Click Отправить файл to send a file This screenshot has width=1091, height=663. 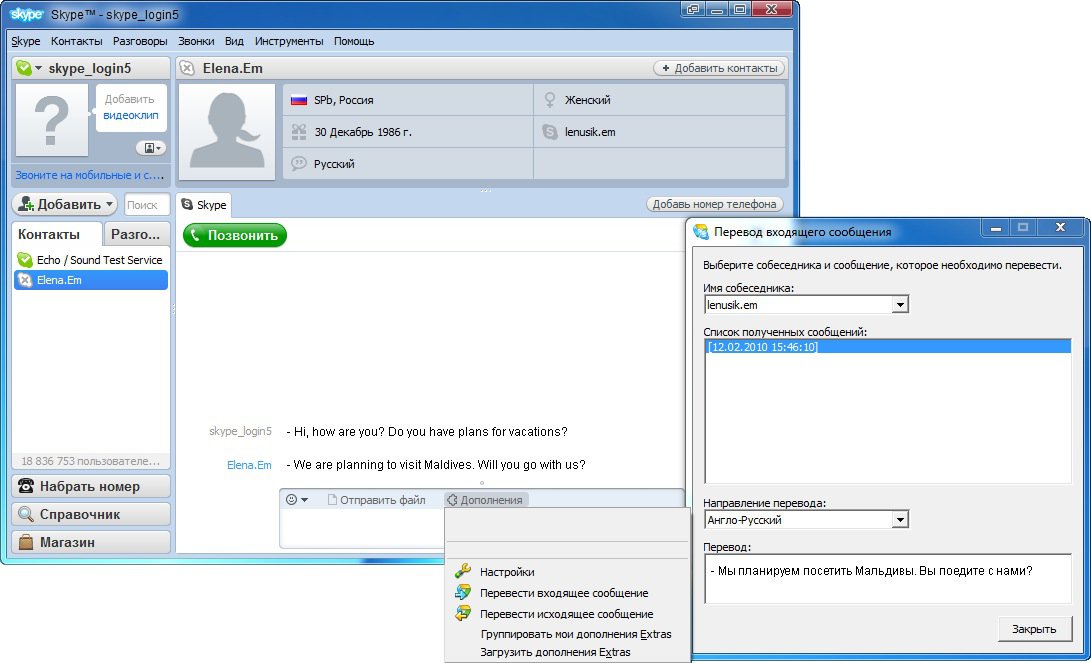click(x=376, y=500)
